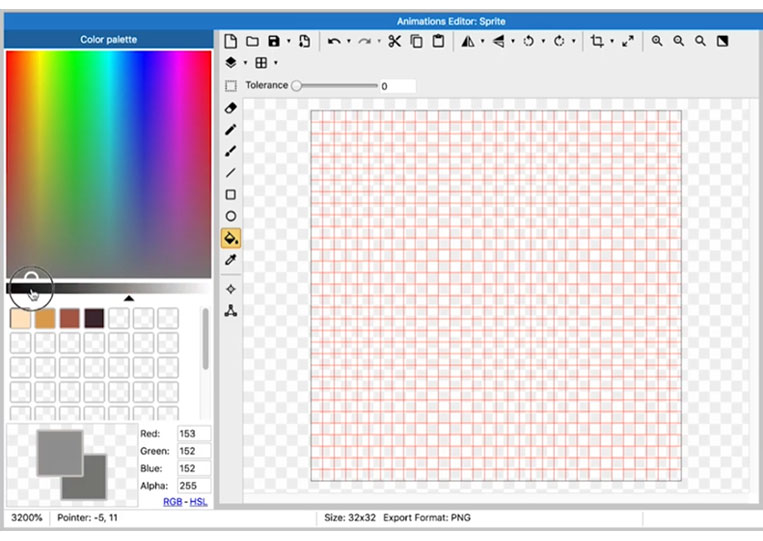Zoom in on the canvas

[x=657, y=41]
